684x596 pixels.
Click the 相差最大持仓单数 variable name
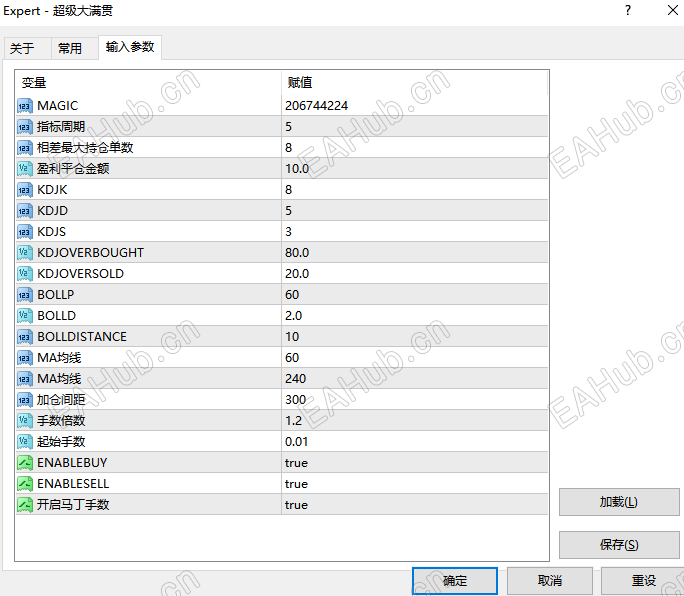pyautogui.click(x=85, y=148)
